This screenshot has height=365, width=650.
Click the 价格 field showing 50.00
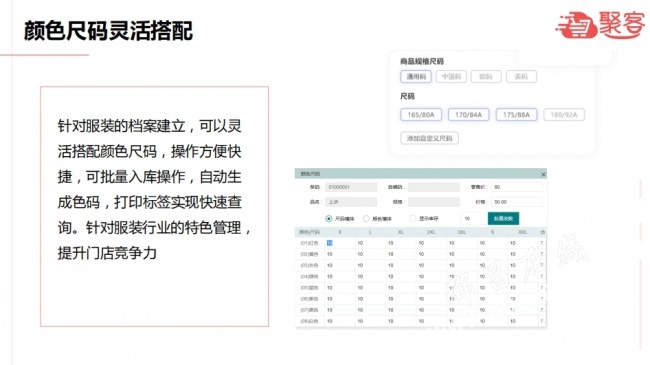517,202
